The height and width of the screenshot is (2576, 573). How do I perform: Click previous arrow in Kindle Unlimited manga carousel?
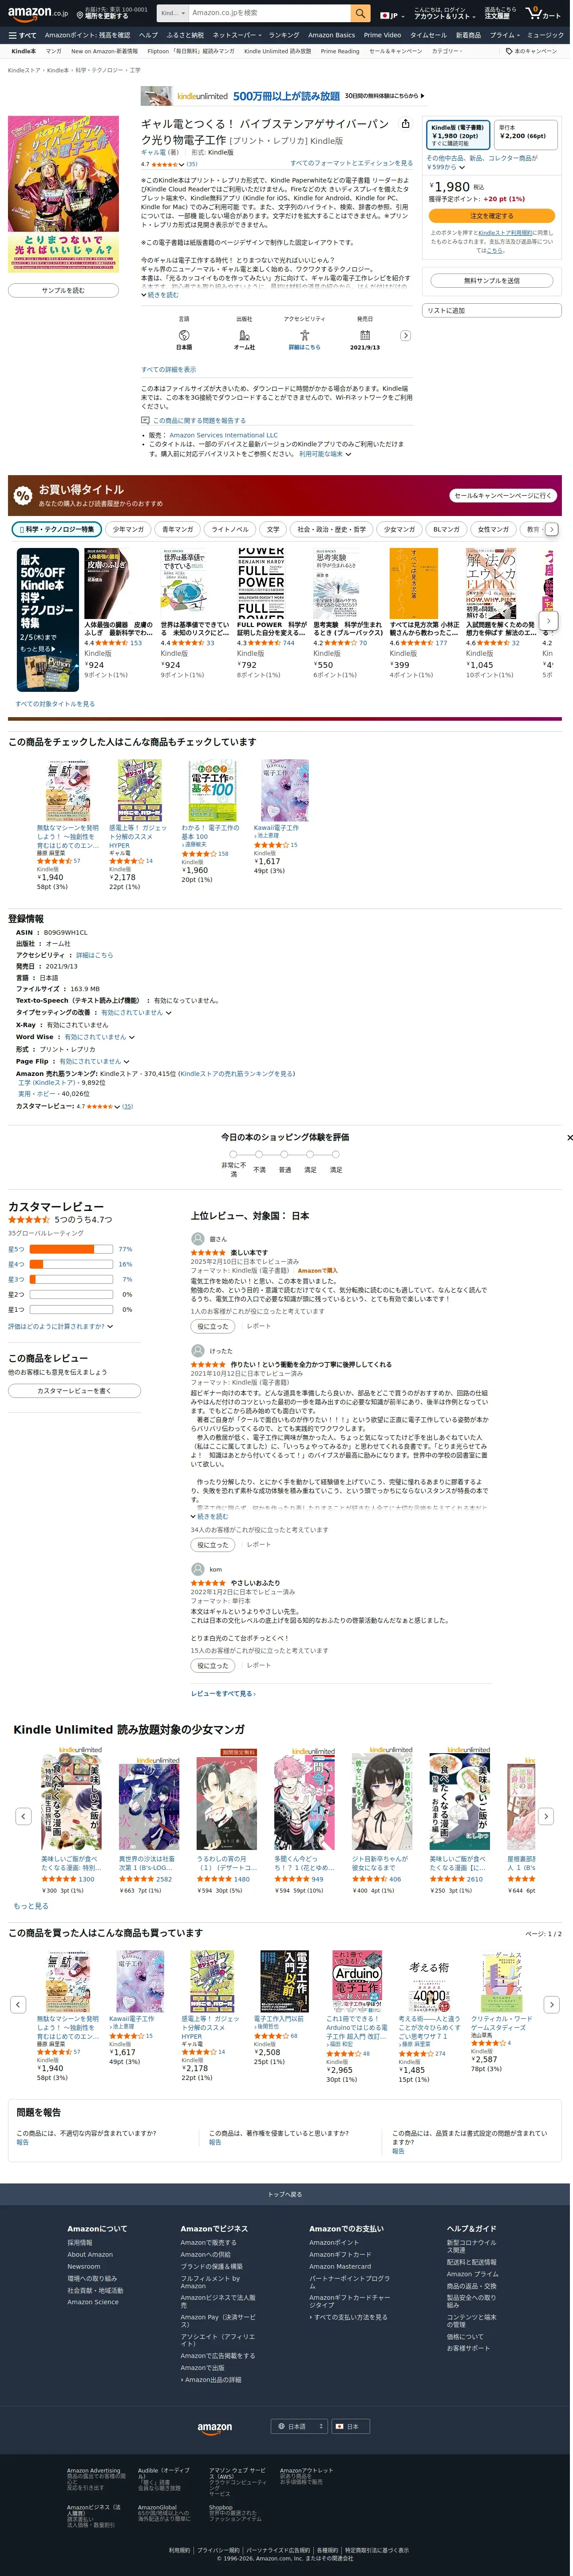[x=22, y=1816]
